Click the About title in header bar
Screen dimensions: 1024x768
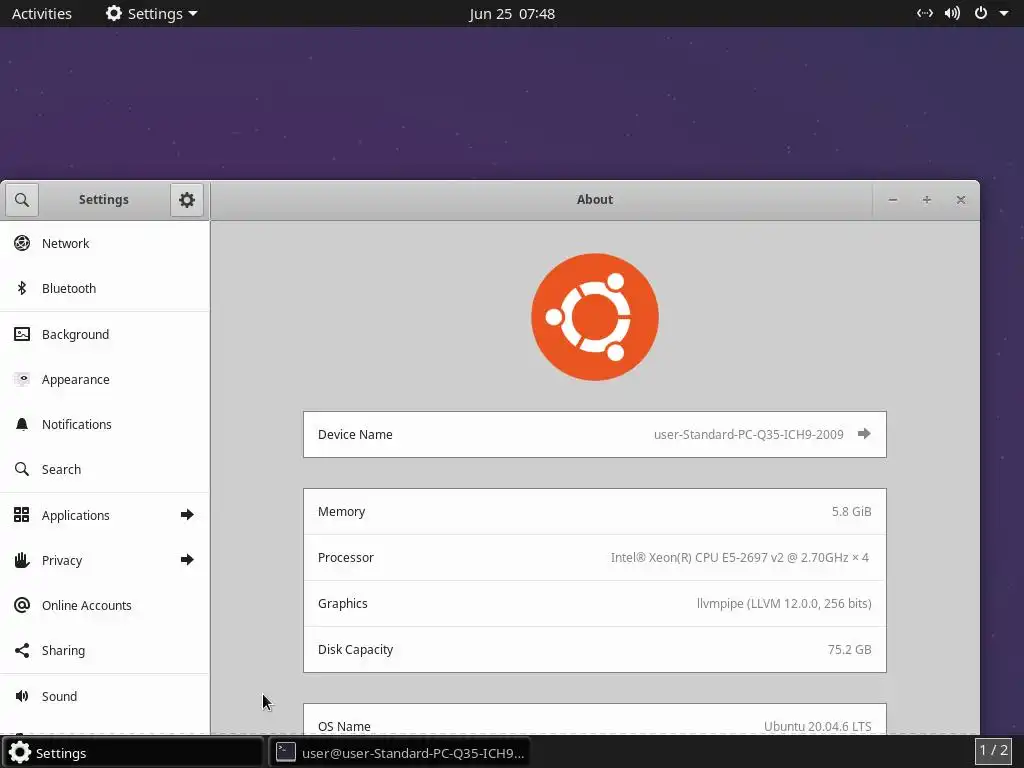595,200
